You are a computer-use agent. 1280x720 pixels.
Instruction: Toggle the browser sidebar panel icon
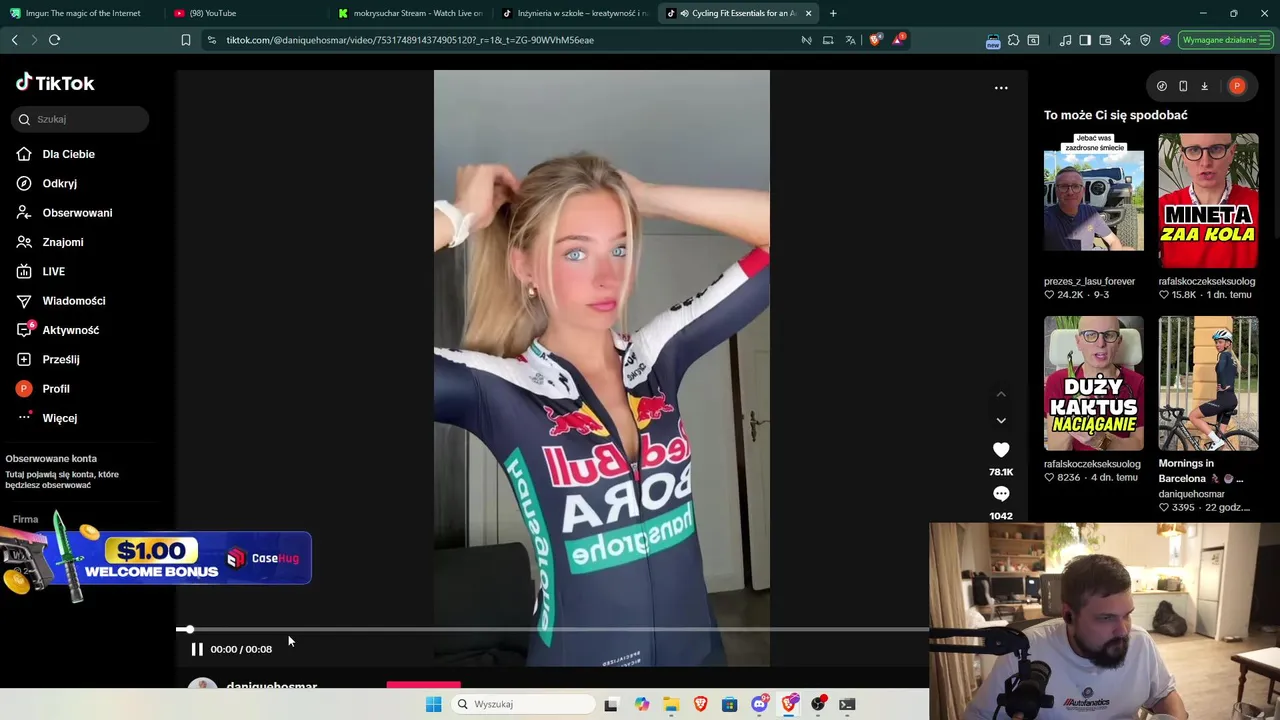1085,40
